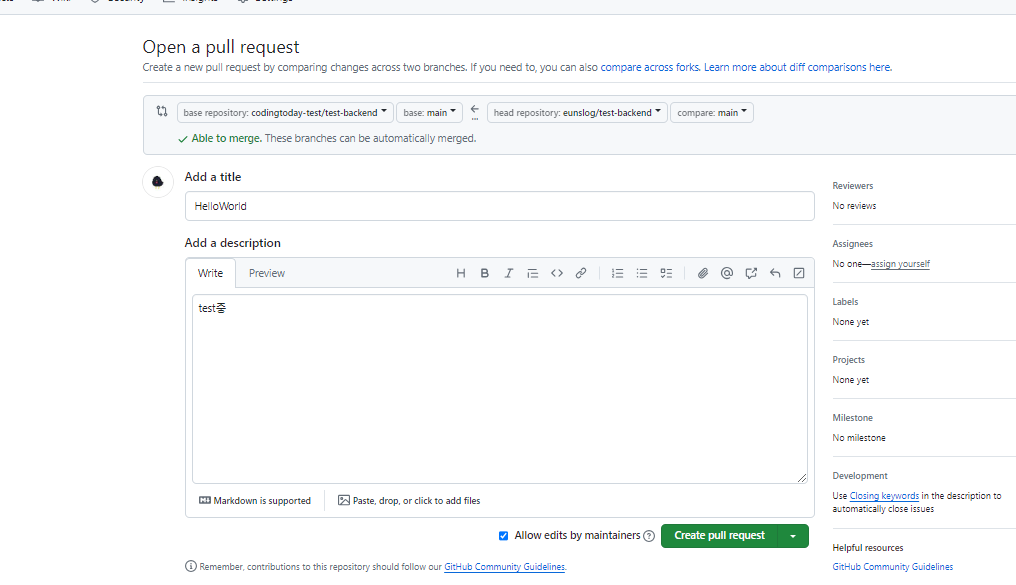Screen dimensions: 1016x585
Task: Click into the description text area
Action: pos(500,389)
